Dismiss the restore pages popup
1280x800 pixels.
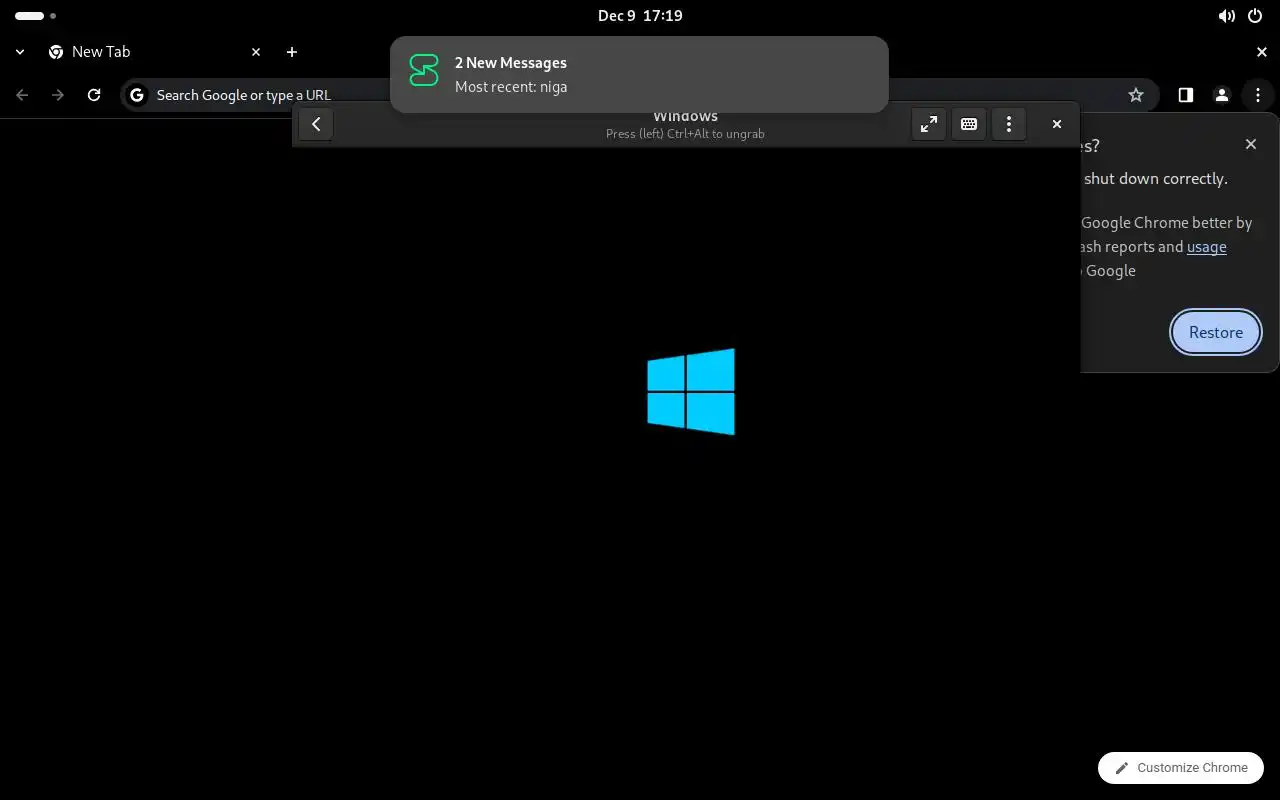pyautogui.click(x=1251, y=144)
